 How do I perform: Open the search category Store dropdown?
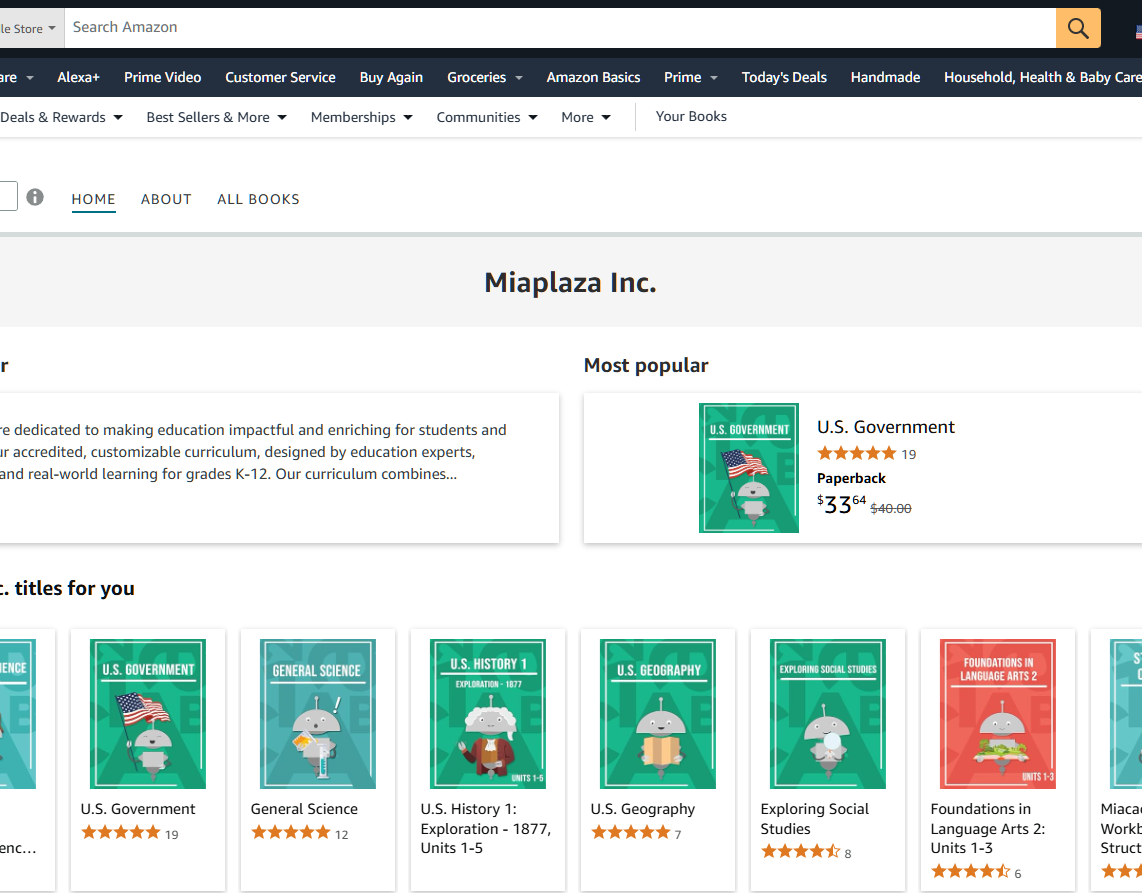click(29, 28)
